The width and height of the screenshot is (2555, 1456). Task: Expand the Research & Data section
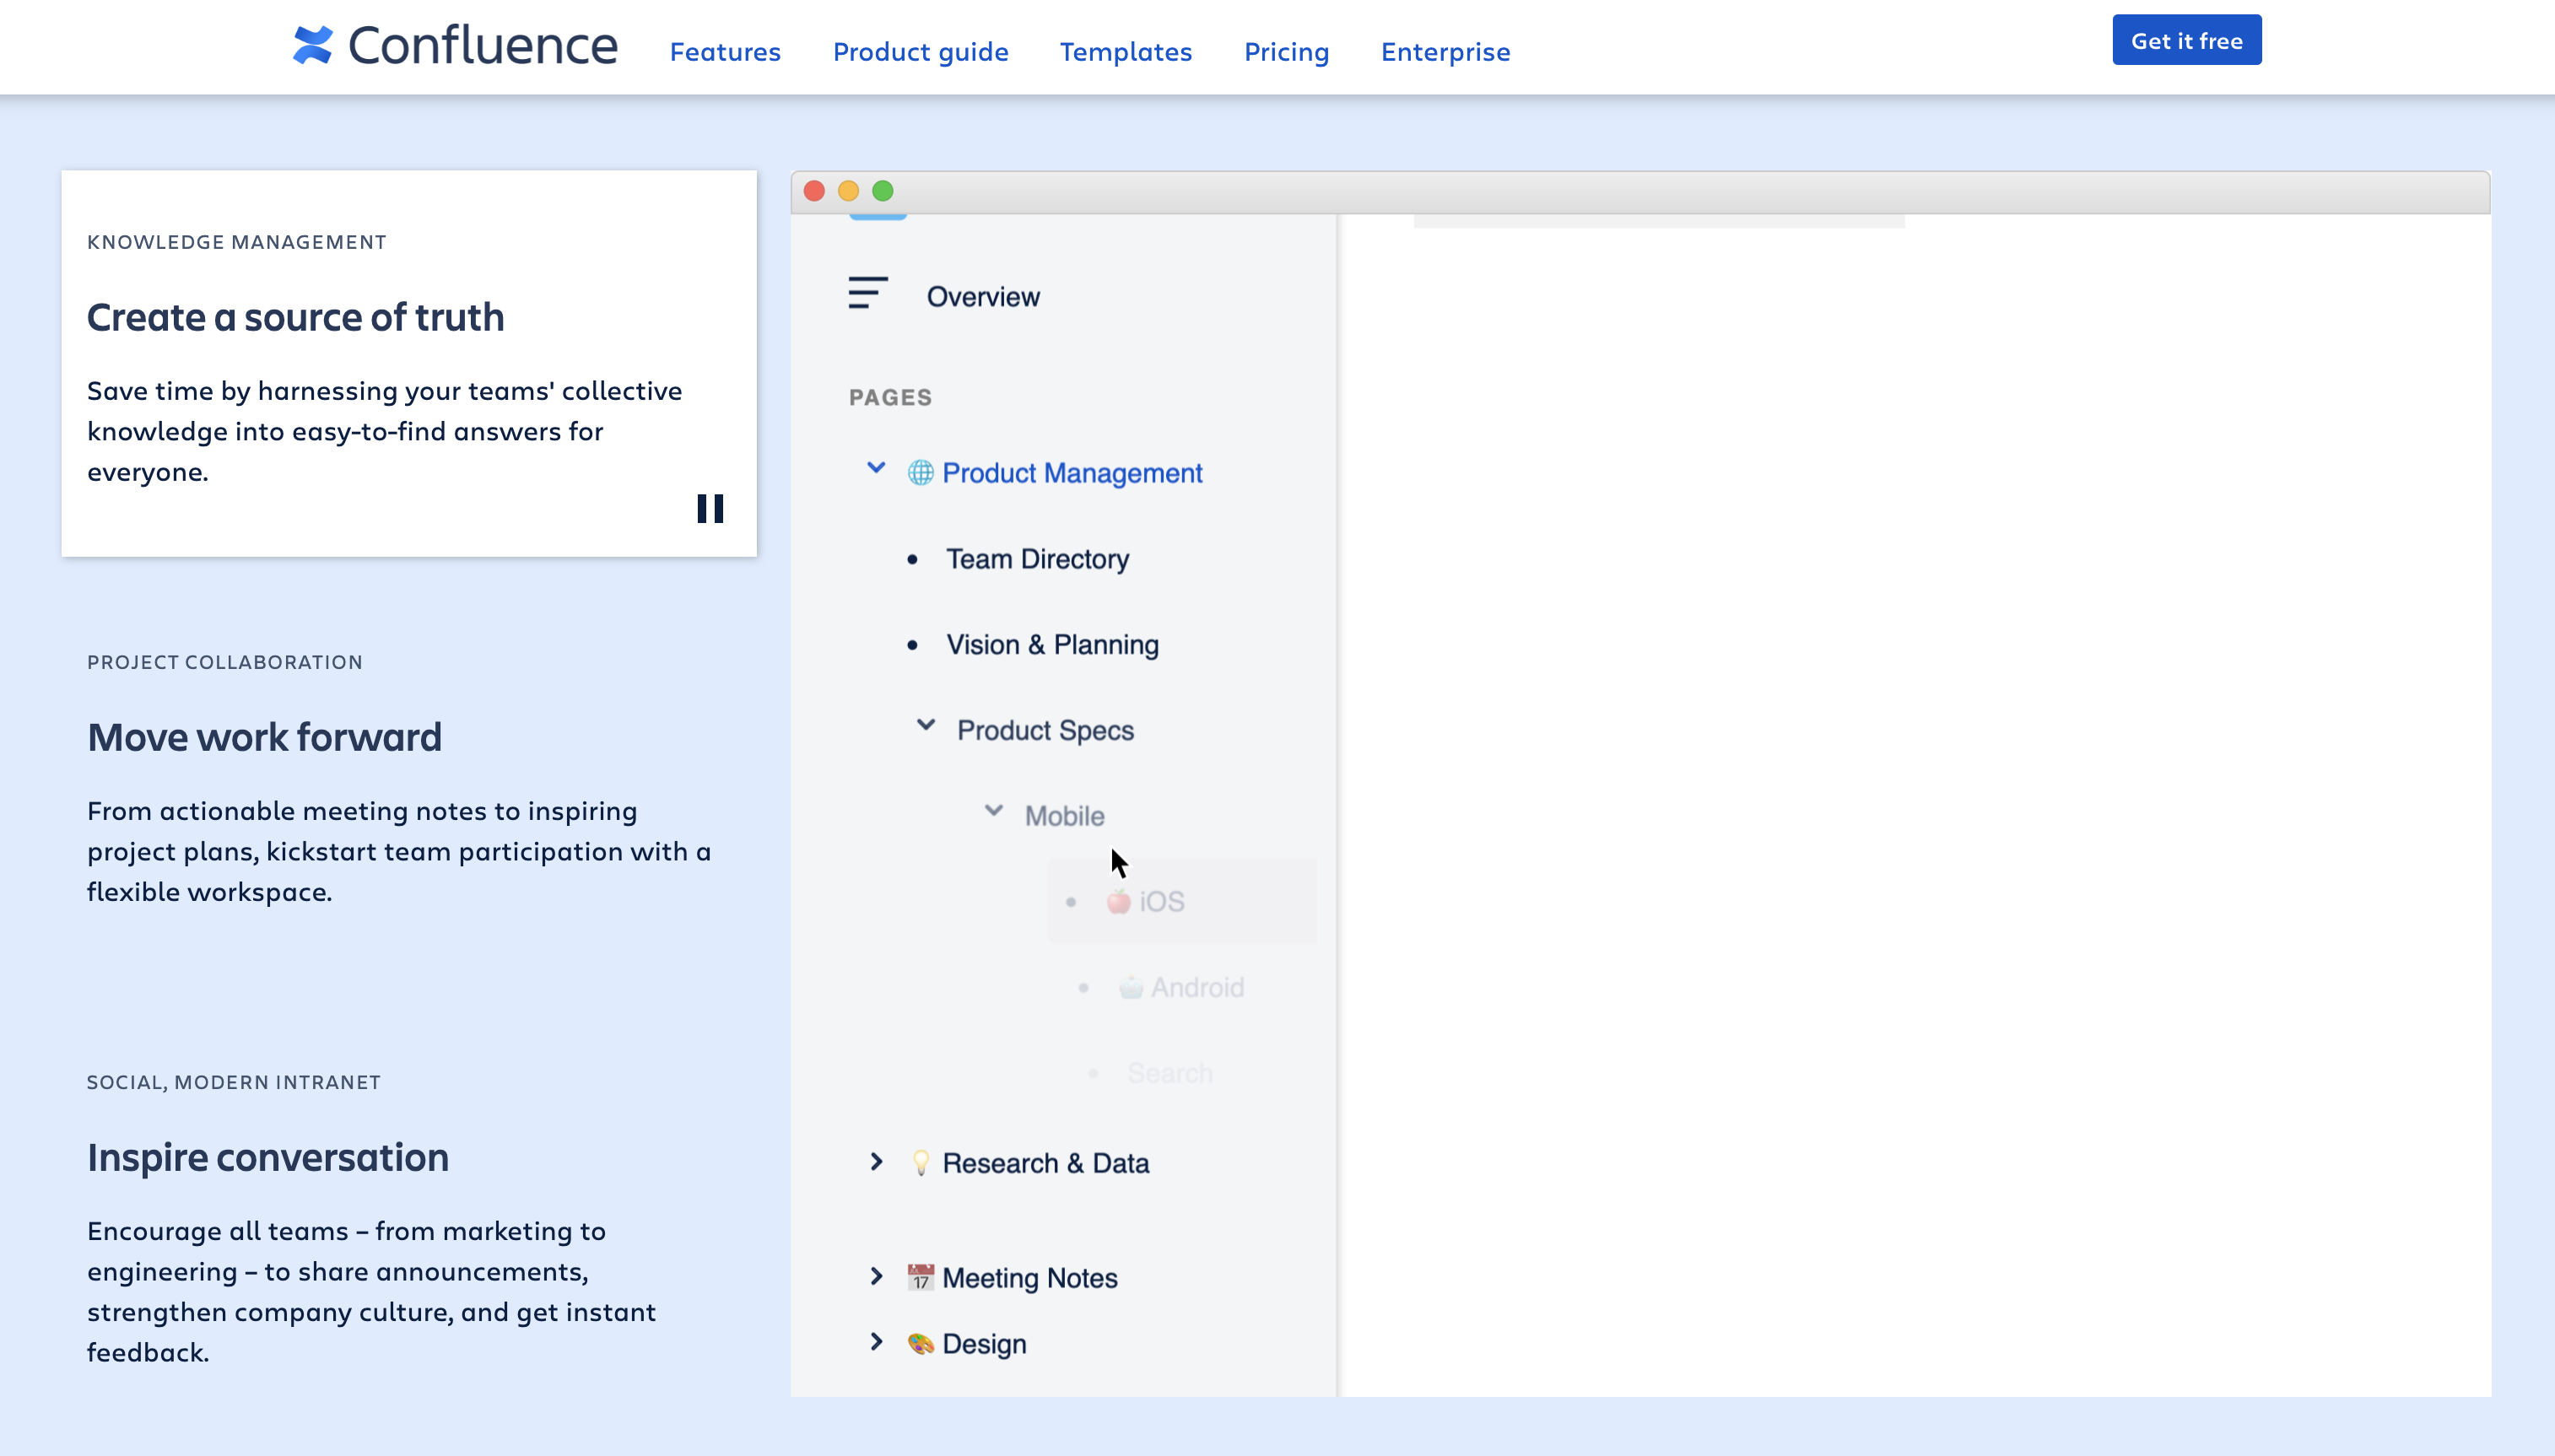[876, 1162]
